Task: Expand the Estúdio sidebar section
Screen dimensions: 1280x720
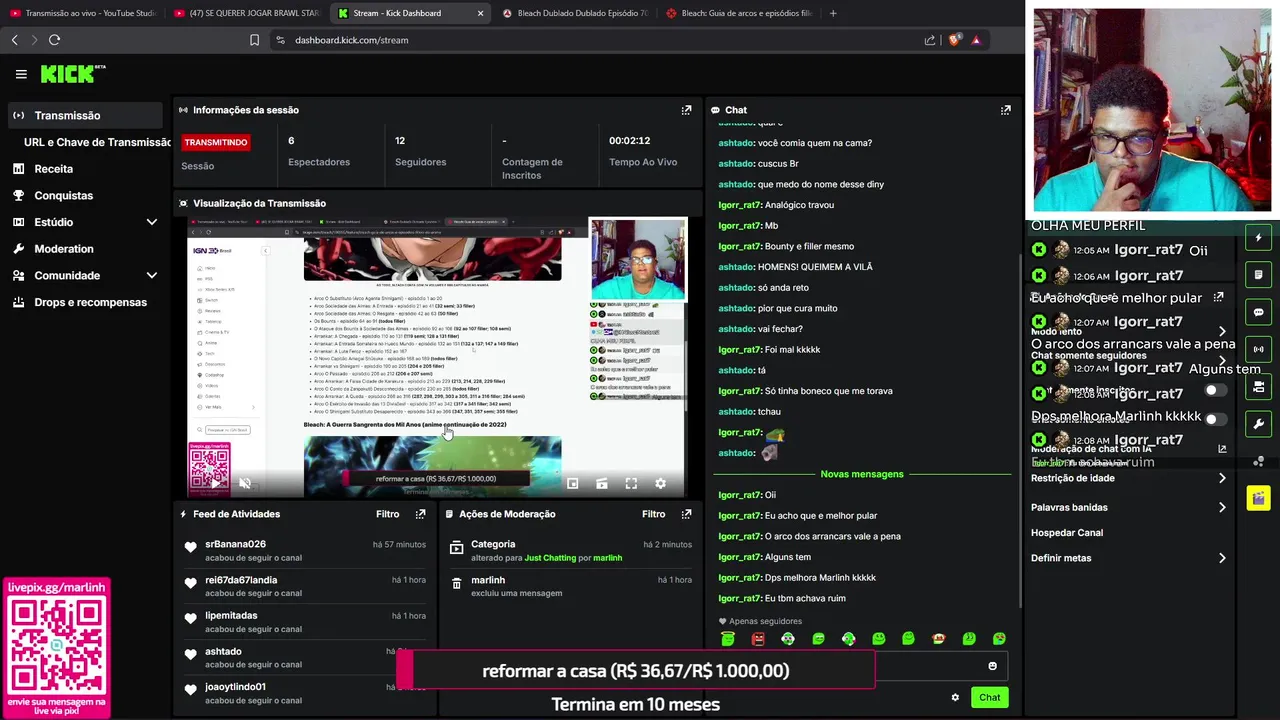Action: [x=152, y=222]
